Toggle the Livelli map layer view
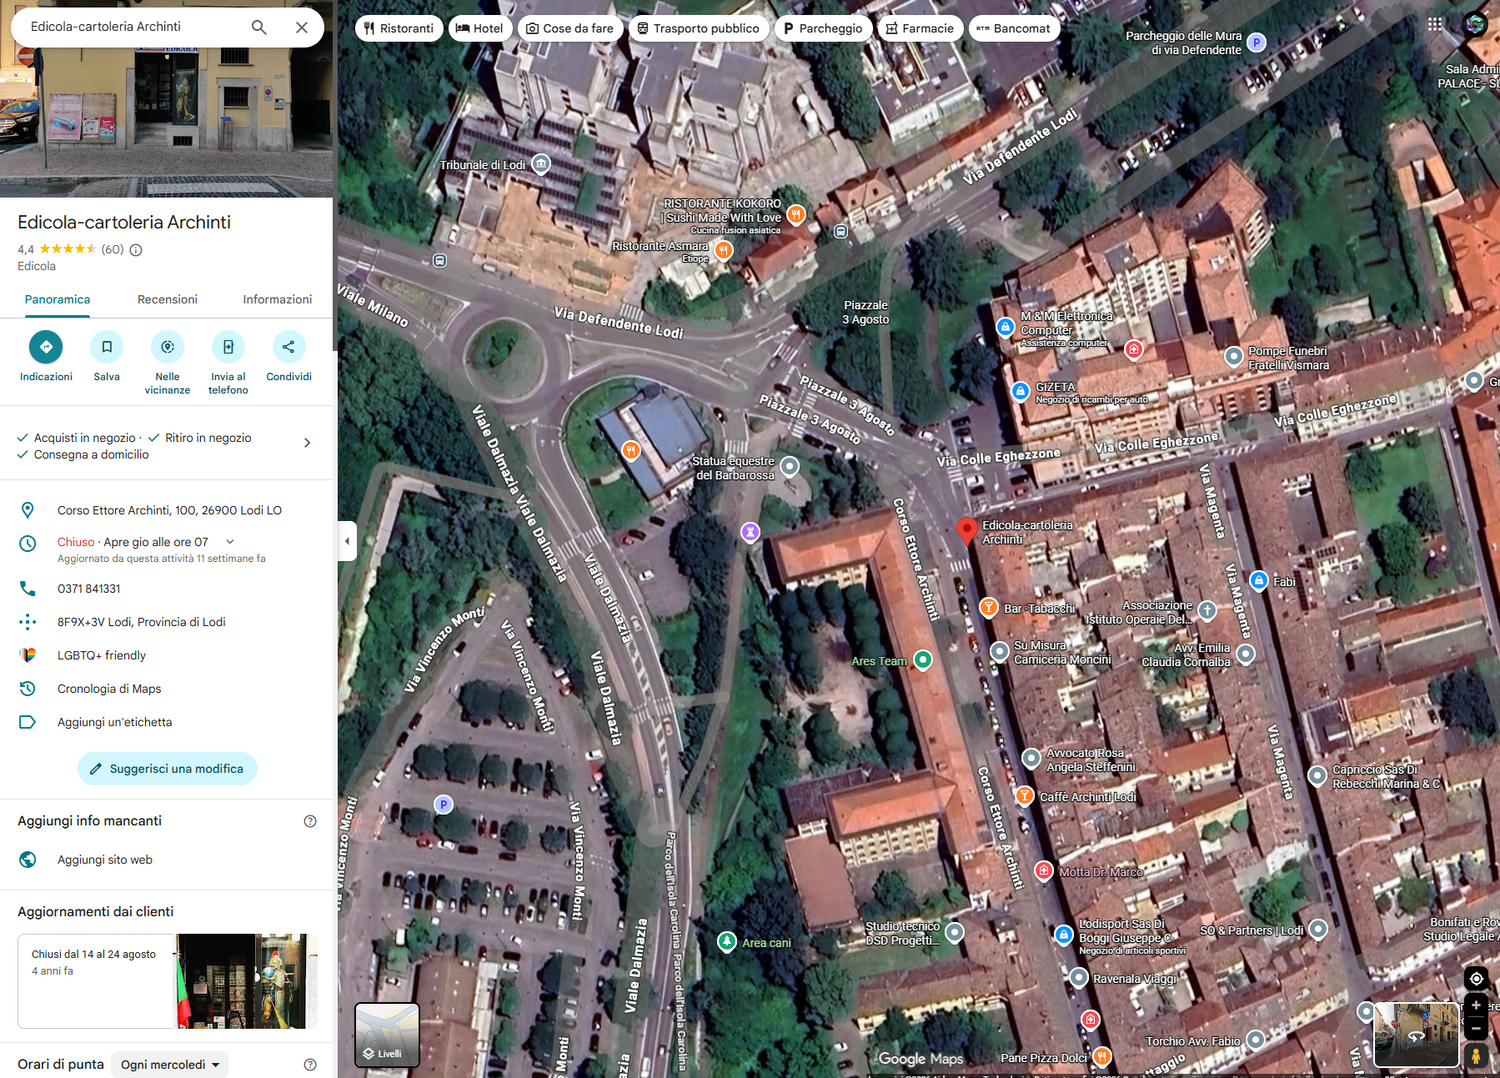Screen dimensions: 1500x1078 click(x=387, y=1034)
